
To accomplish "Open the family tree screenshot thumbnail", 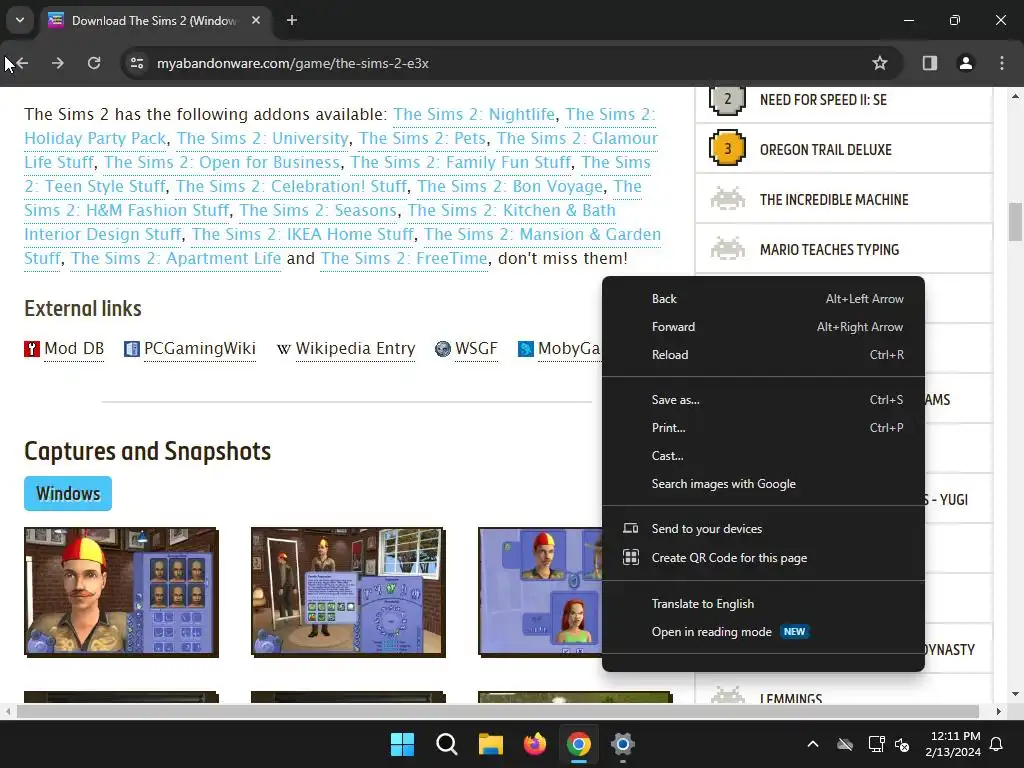I will [x=541, y=592].
